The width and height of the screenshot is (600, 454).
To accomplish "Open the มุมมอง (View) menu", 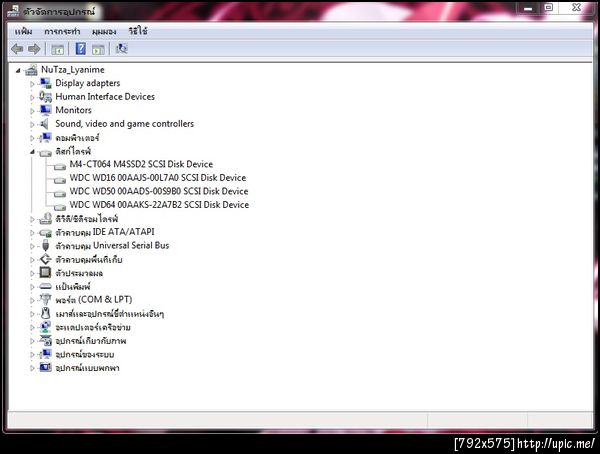I will 104,31.
